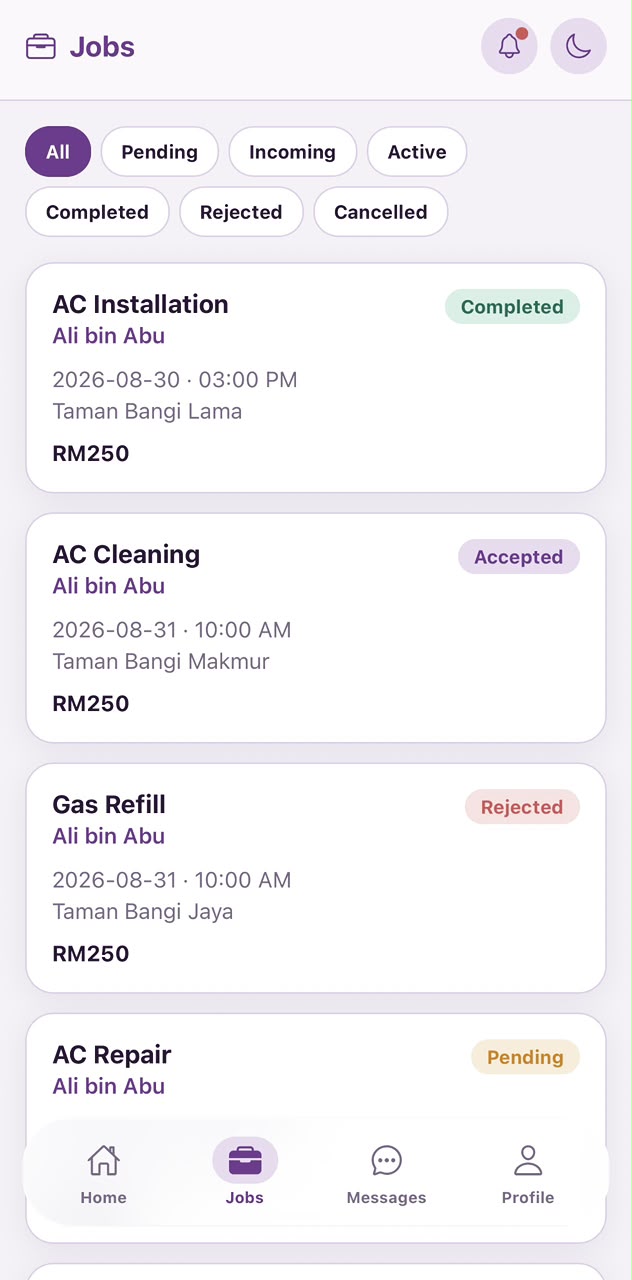Go to Home in the bottom navigation
This screenshot has width=632, height=1280.
104,1175
